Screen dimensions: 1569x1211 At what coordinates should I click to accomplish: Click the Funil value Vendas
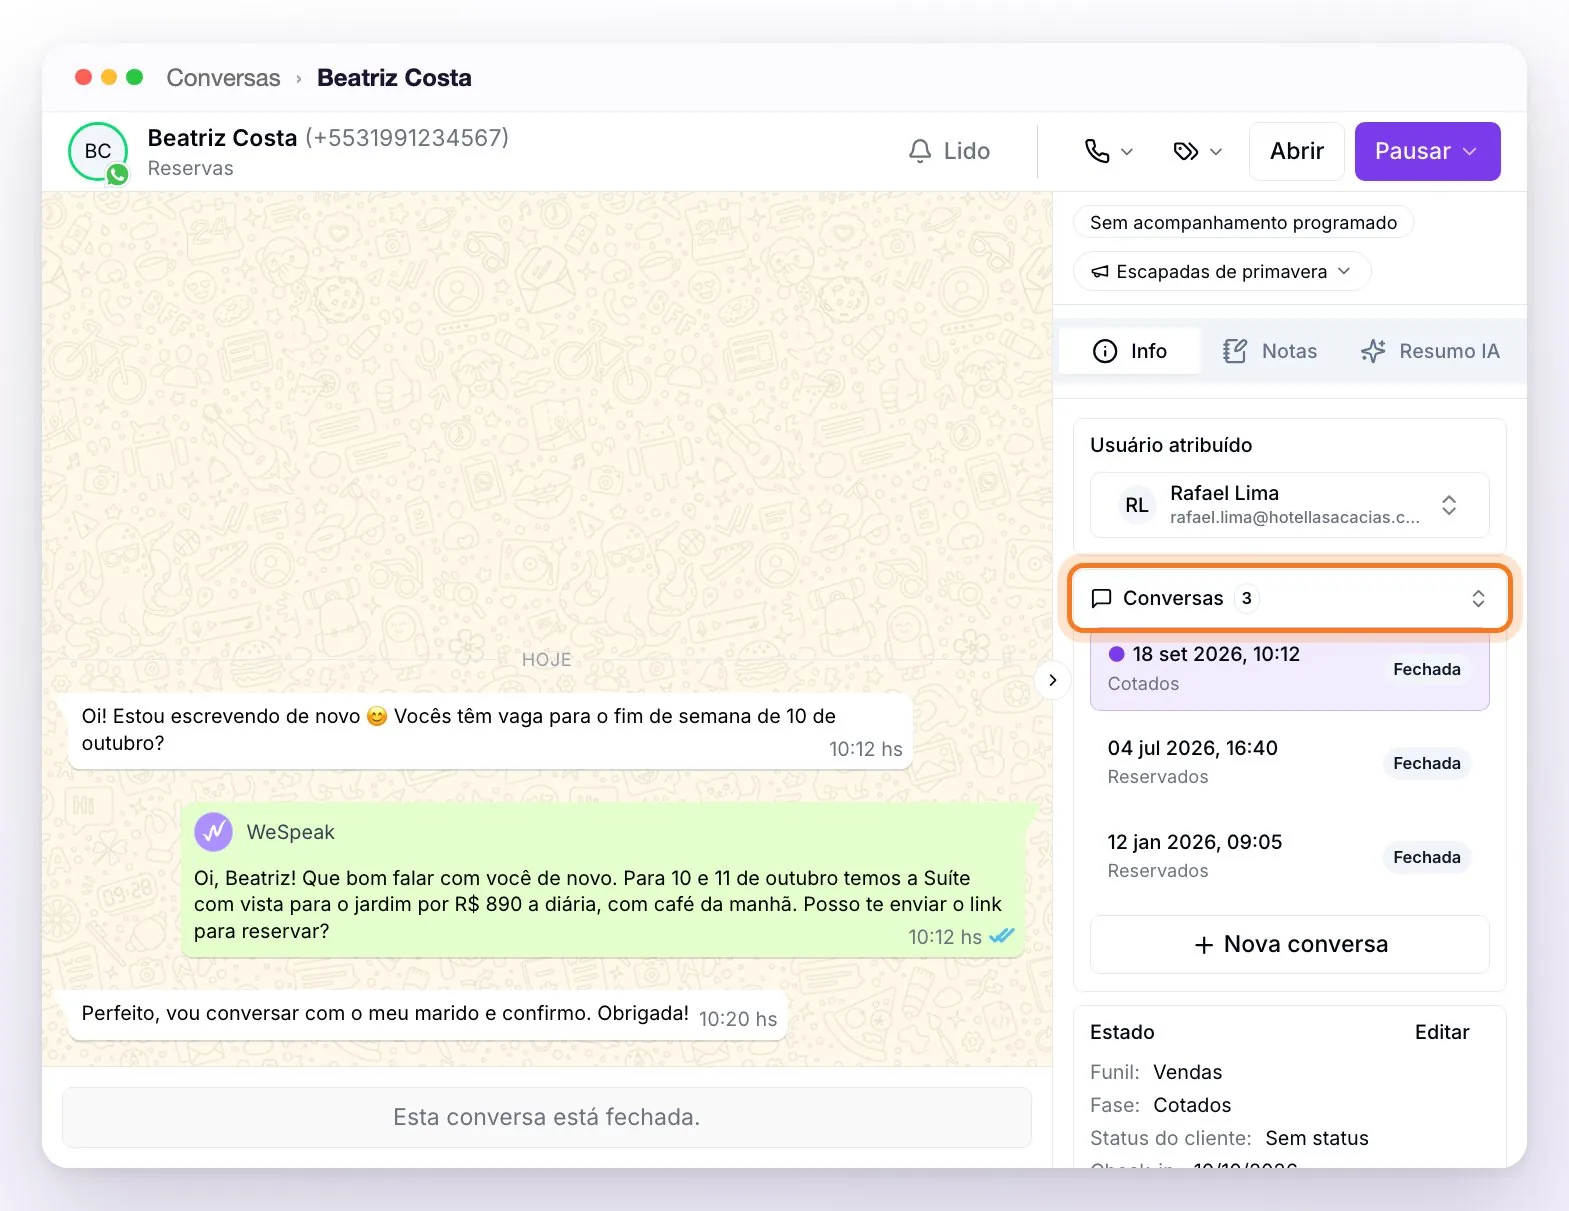pos(1187,1072)
